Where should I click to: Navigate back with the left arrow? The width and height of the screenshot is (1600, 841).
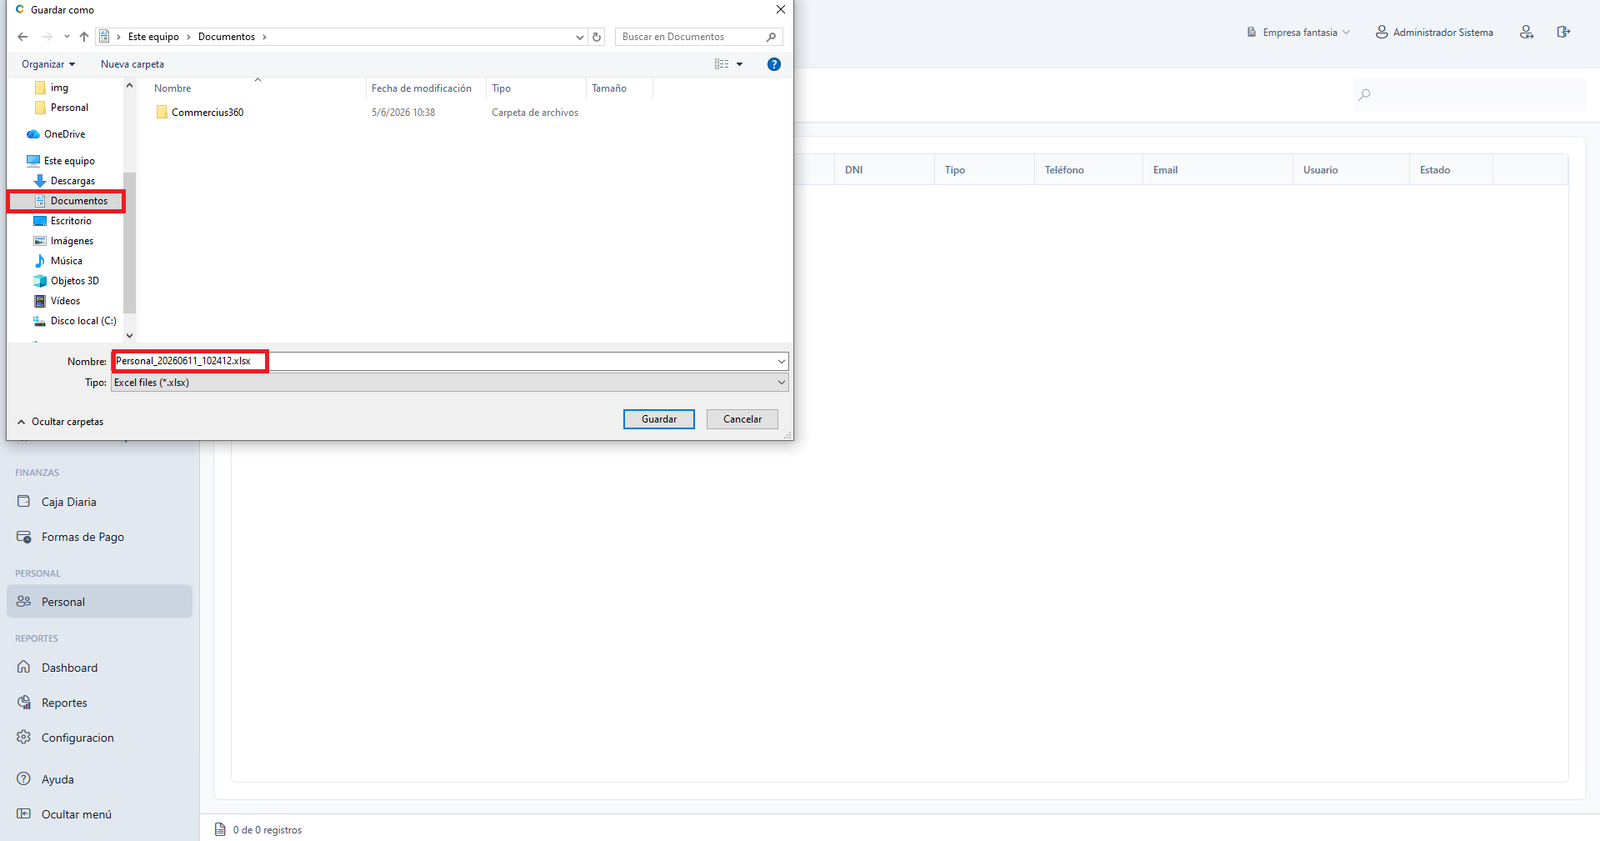click(x=23, y=37)
